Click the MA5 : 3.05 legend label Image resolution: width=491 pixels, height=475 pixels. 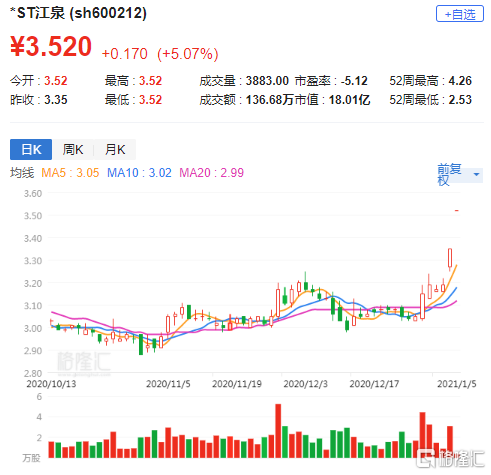[70, 173]
